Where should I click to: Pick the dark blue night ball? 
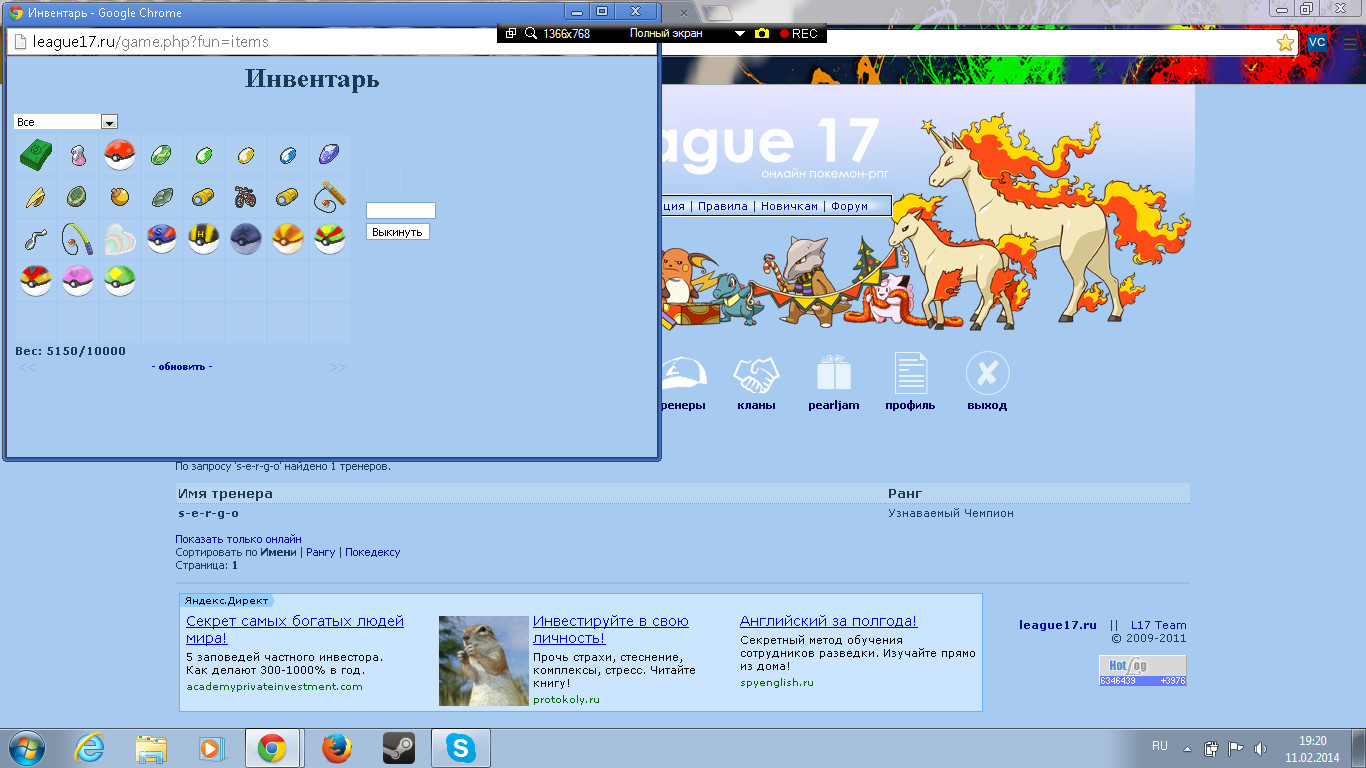(x=246, y=239)
